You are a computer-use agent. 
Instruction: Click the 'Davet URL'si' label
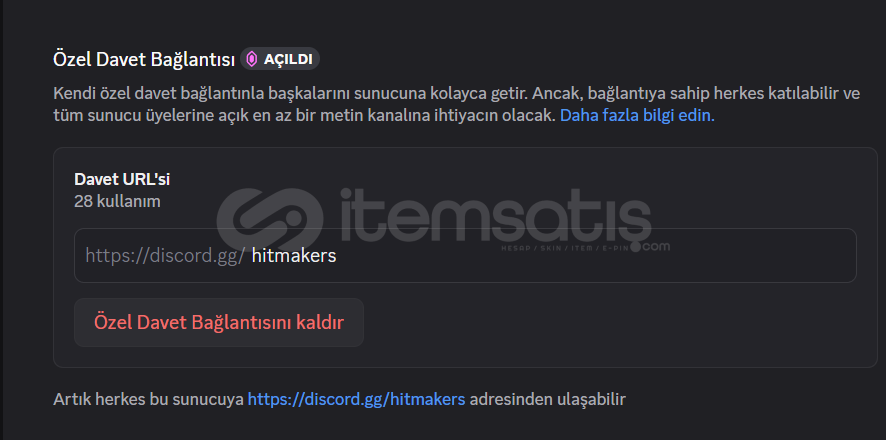(122, 180)
